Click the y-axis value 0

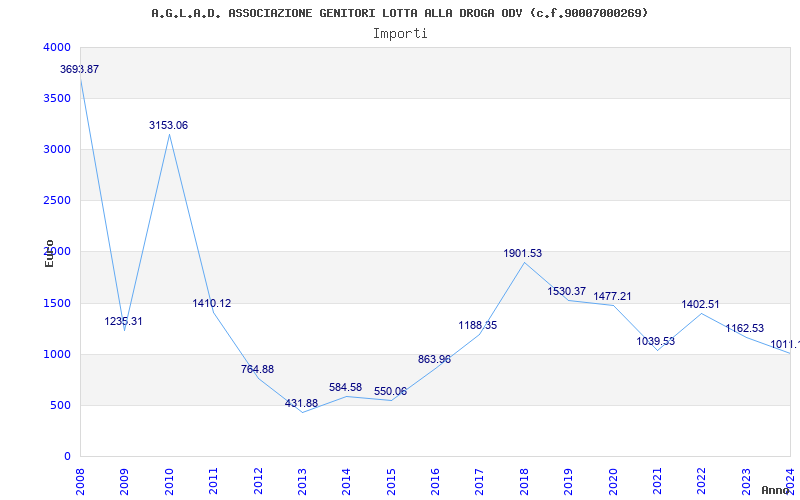click(x=67, y=457)
